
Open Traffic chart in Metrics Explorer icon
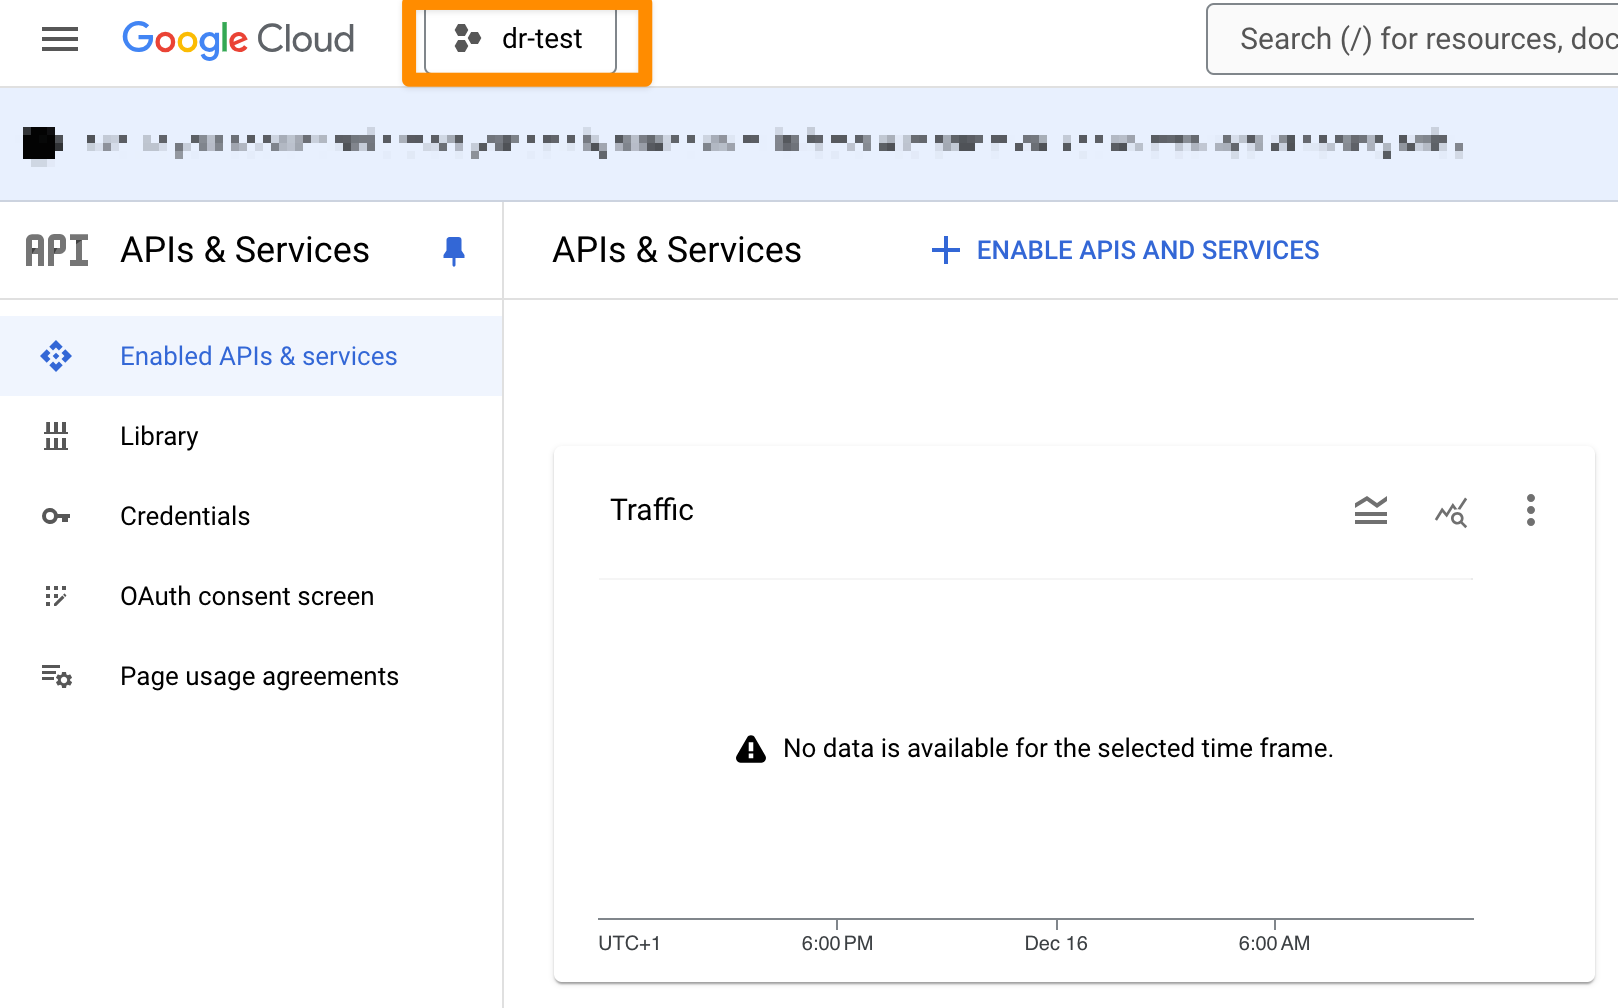tap(1451, 512)
